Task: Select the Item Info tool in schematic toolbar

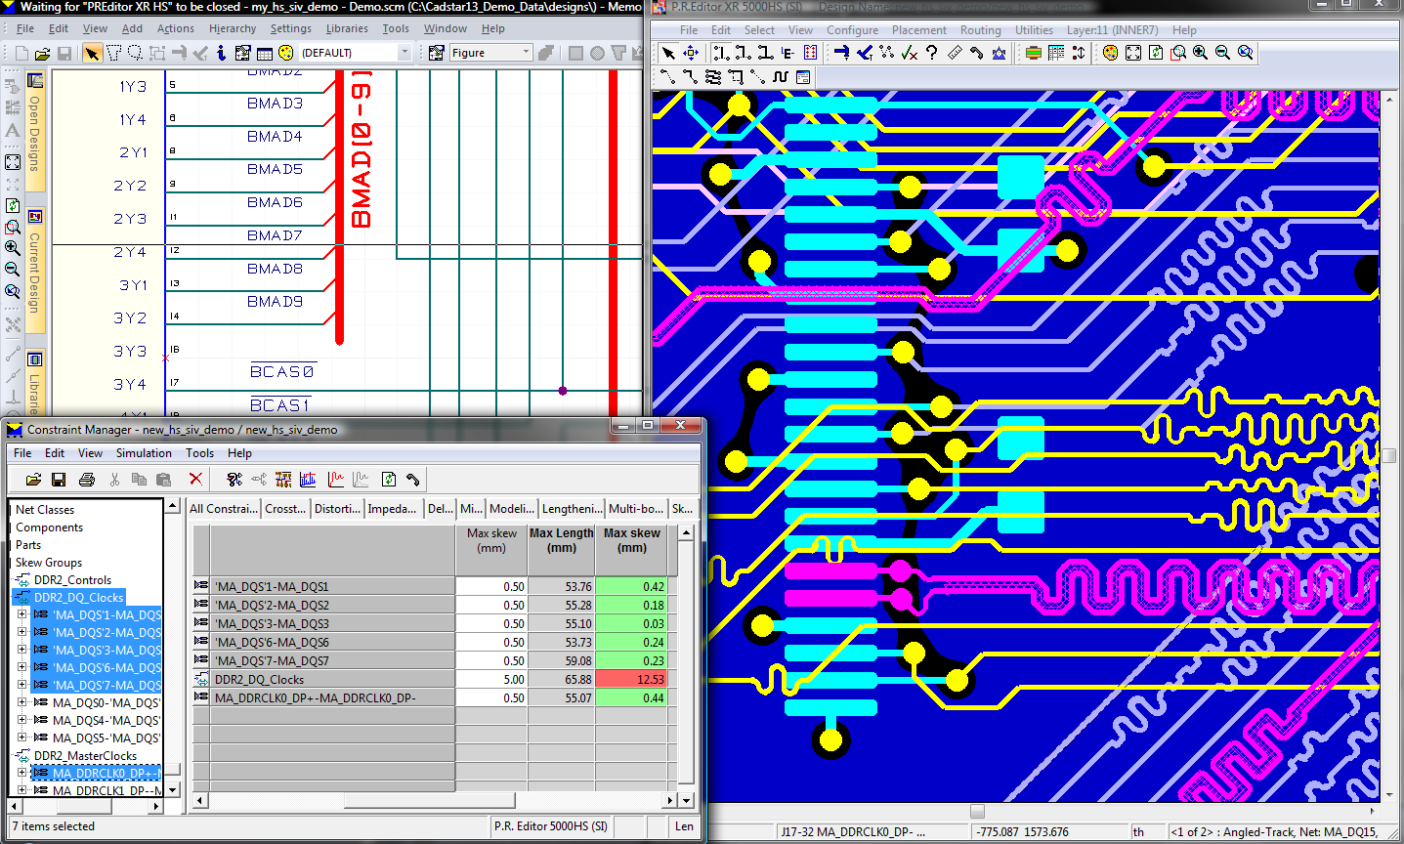Action: (222, 52)
